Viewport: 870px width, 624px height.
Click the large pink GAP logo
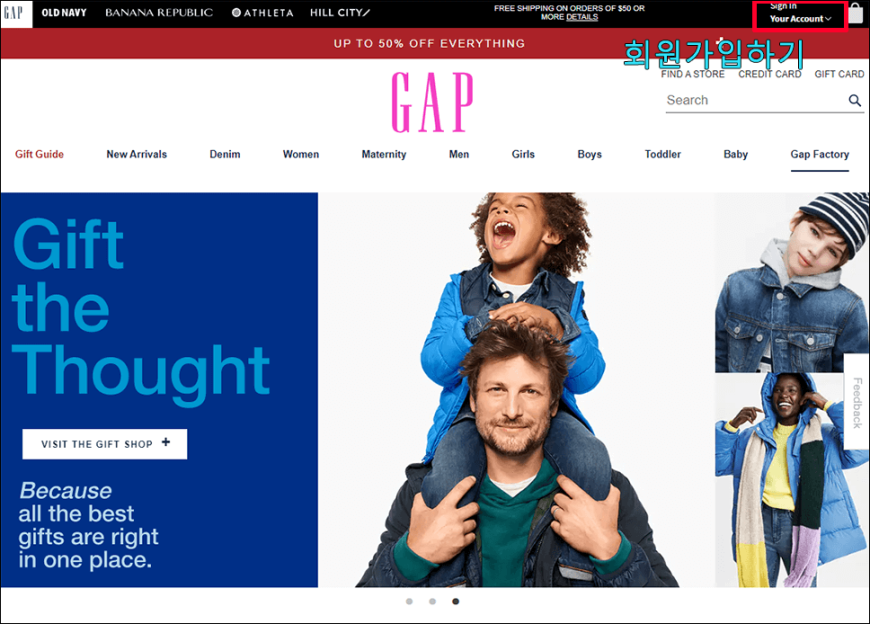[x=432, y=102]
